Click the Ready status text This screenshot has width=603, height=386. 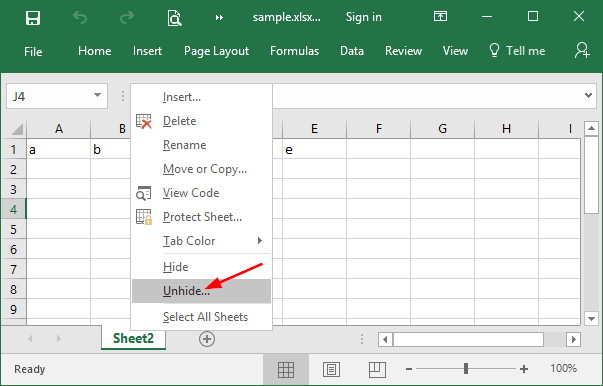point(30,369)
